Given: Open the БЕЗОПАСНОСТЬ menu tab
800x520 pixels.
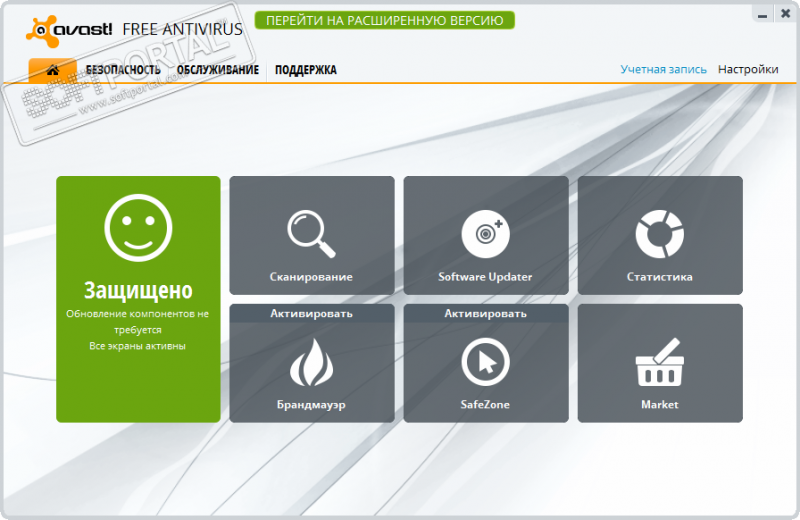Looking at the screenshot, I should click(x=123, y=70).
